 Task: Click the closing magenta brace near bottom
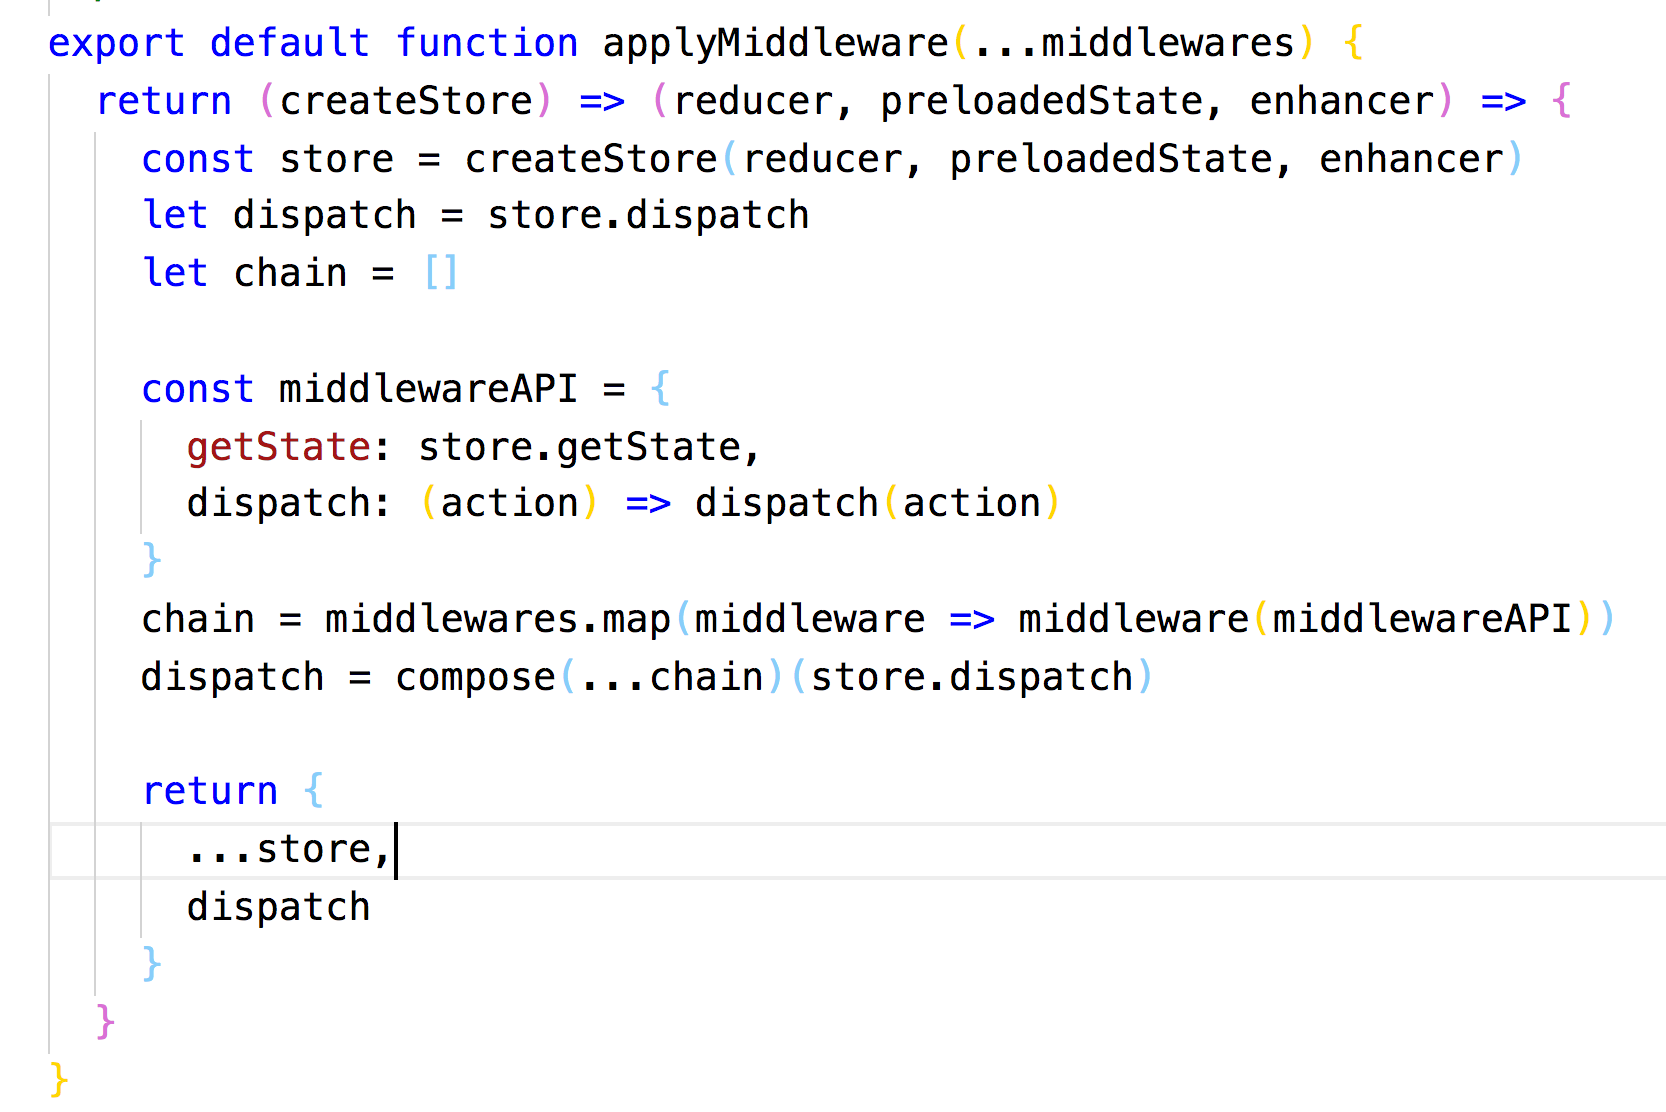105,1022
